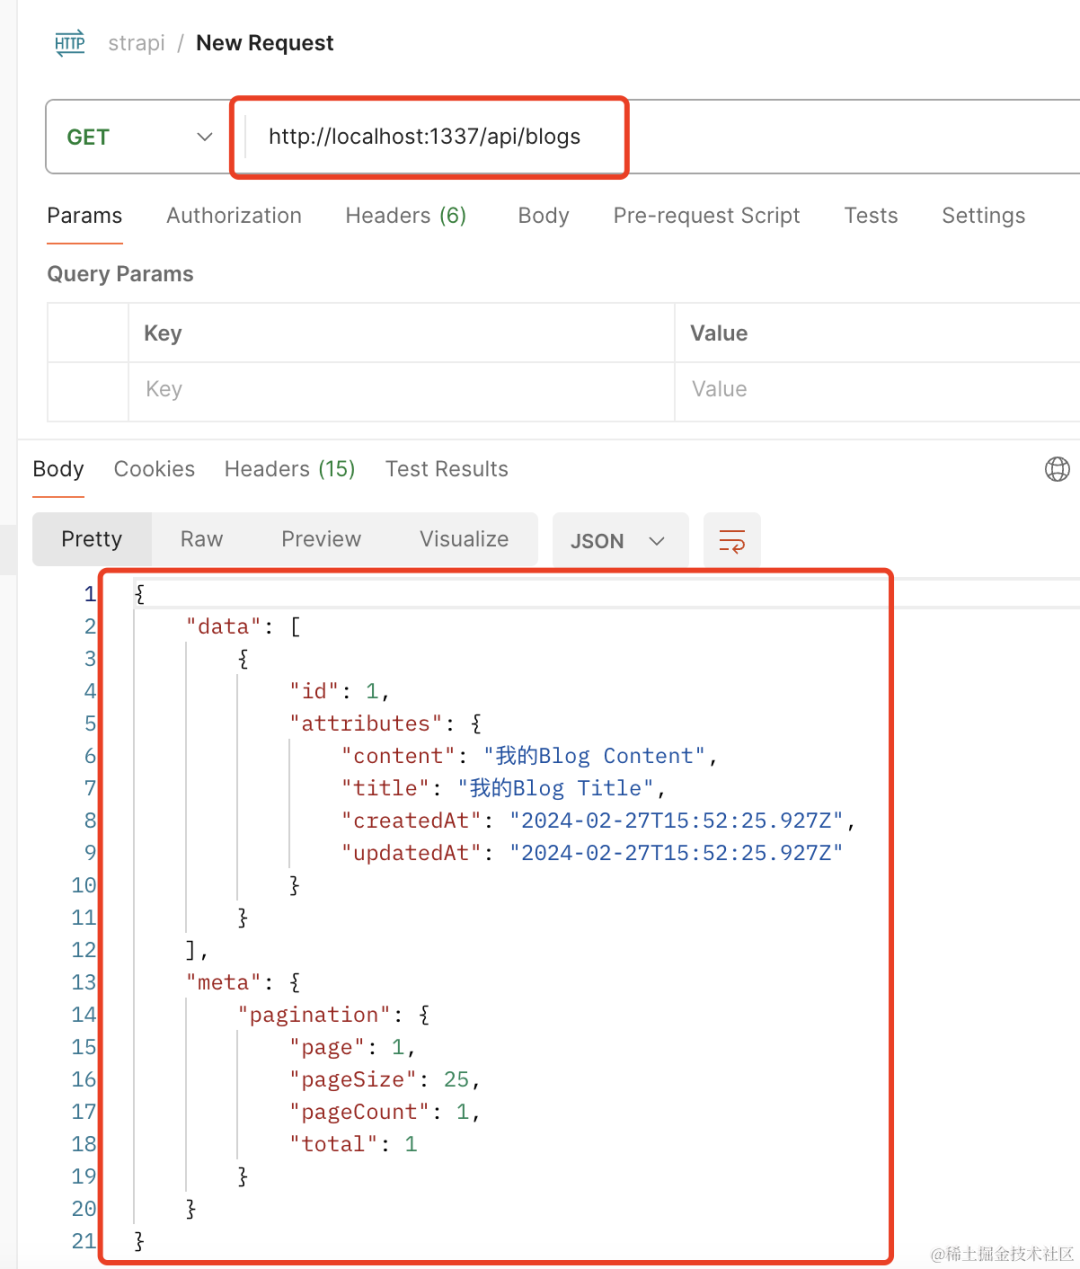Click the "我的Blog Title" value
This screenshot has height=1269, width=1080.
pyautogui.click(x=555, y=788)
